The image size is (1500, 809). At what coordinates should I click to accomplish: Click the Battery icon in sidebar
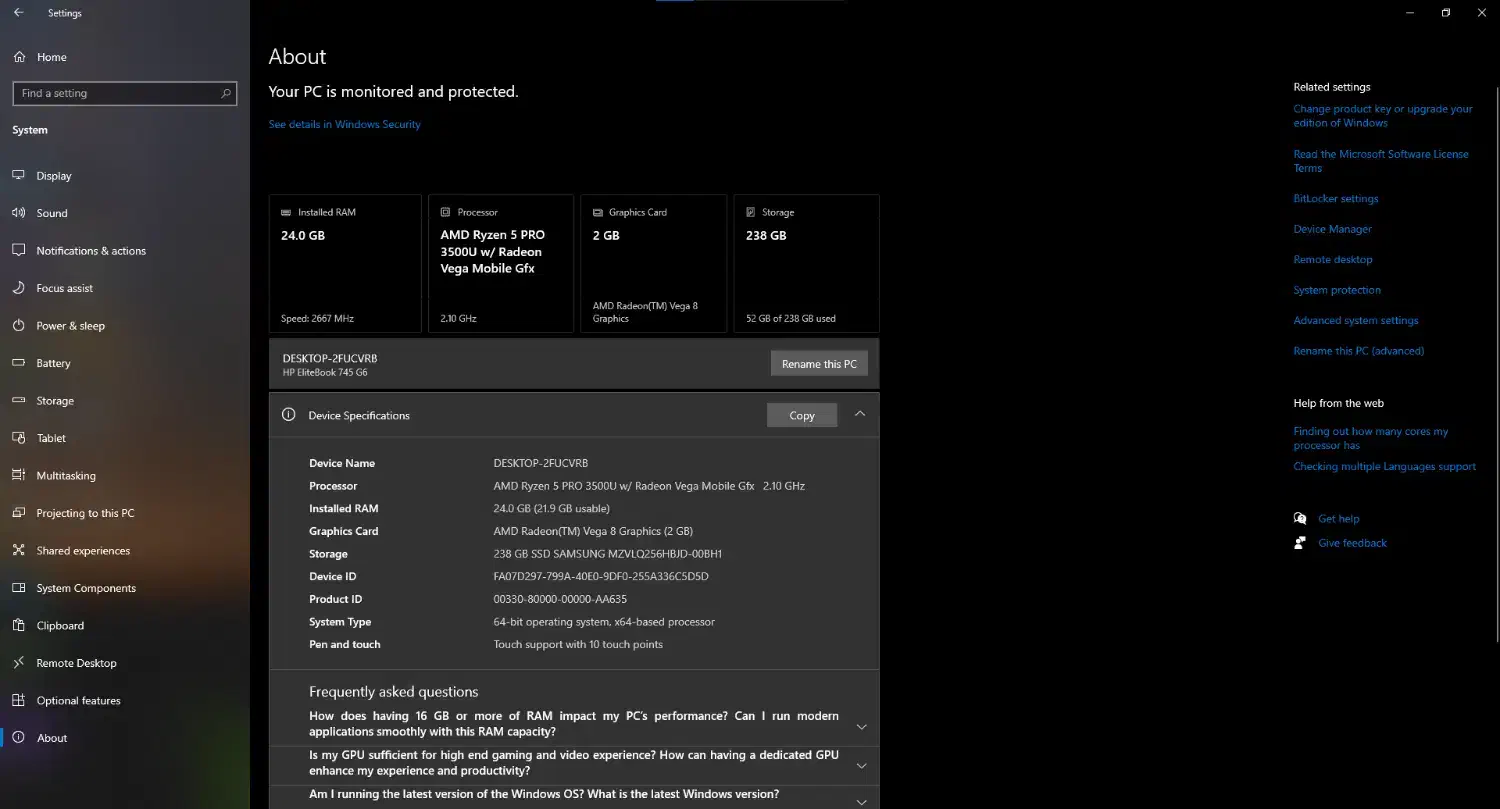point(18,363)
